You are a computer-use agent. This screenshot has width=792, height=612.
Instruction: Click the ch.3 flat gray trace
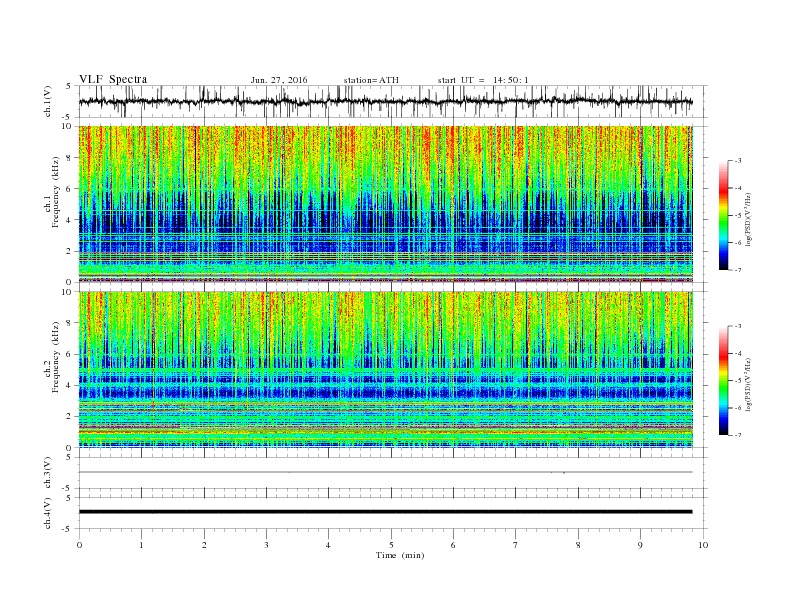click(x=385, y=472)
